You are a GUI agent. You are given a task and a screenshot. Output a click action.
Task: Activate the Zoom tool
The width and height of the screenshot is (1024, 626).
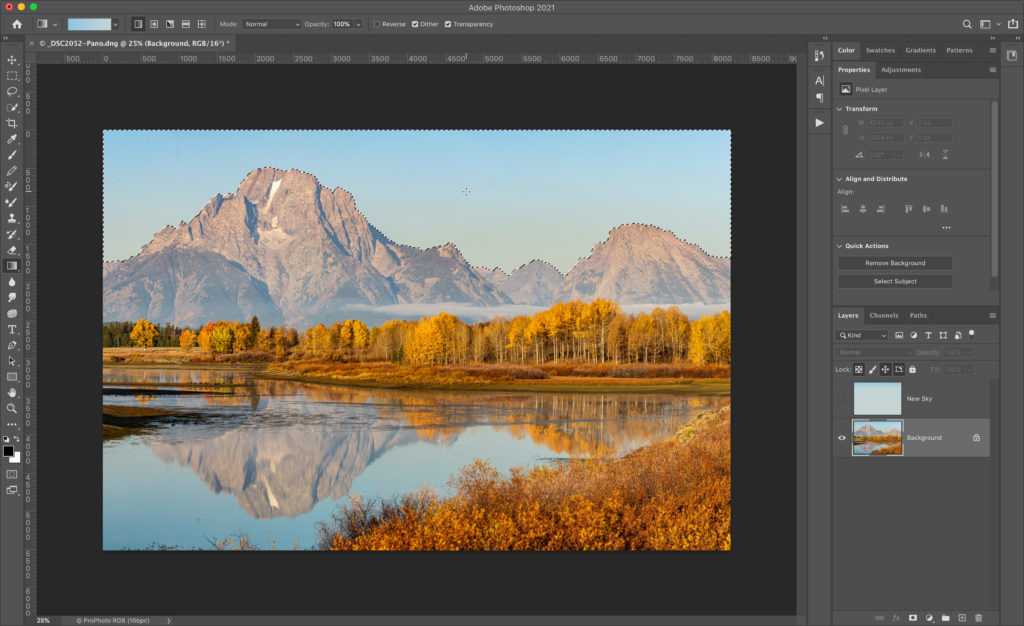pos(12,408)
